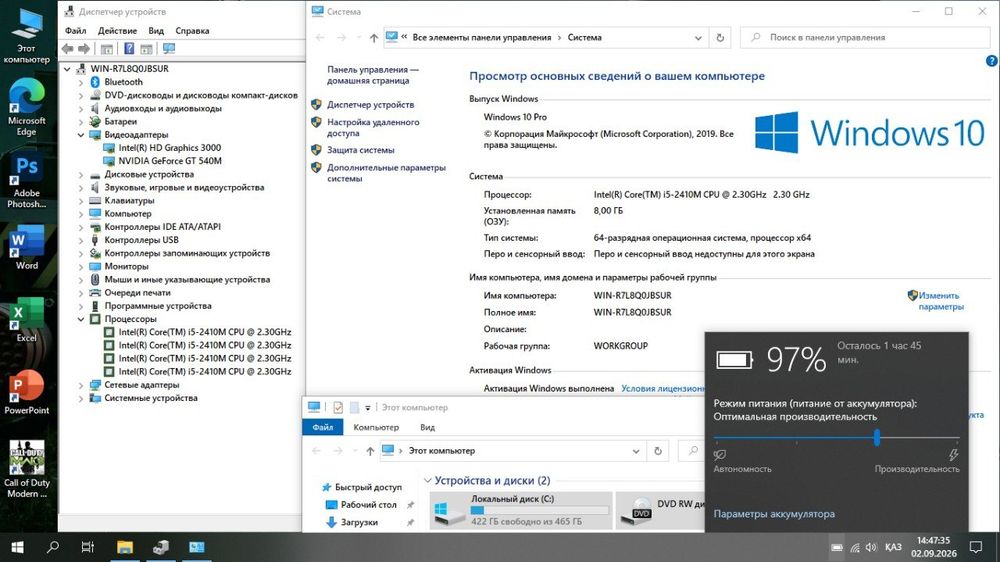Click Быстрый доступ in explorer sidebar
The image size is (1000, 562).
click(368, 487)
